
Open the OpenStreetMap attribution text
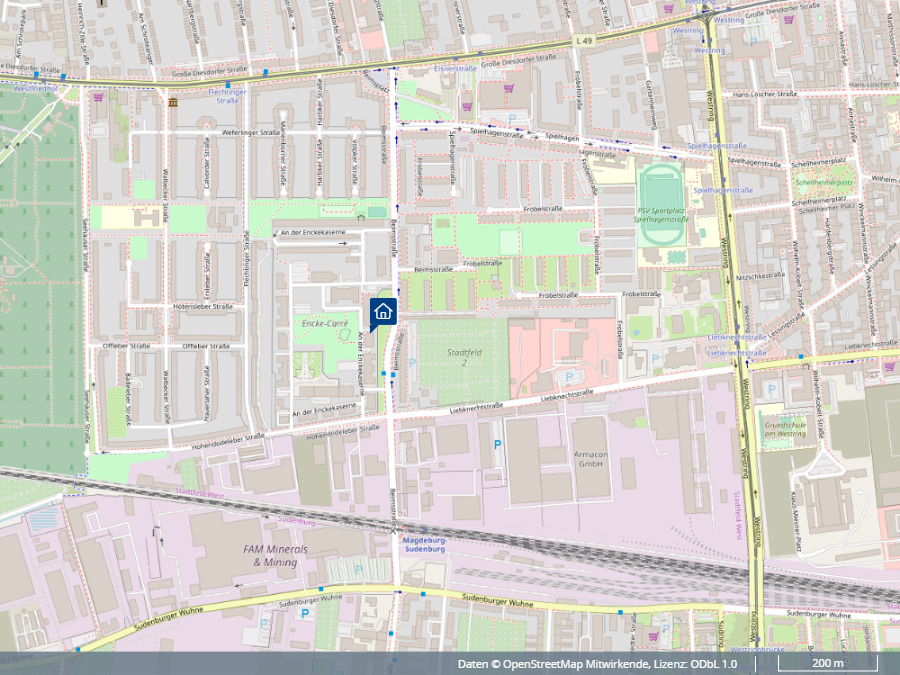pyautogui.click(x=597, y=664)
